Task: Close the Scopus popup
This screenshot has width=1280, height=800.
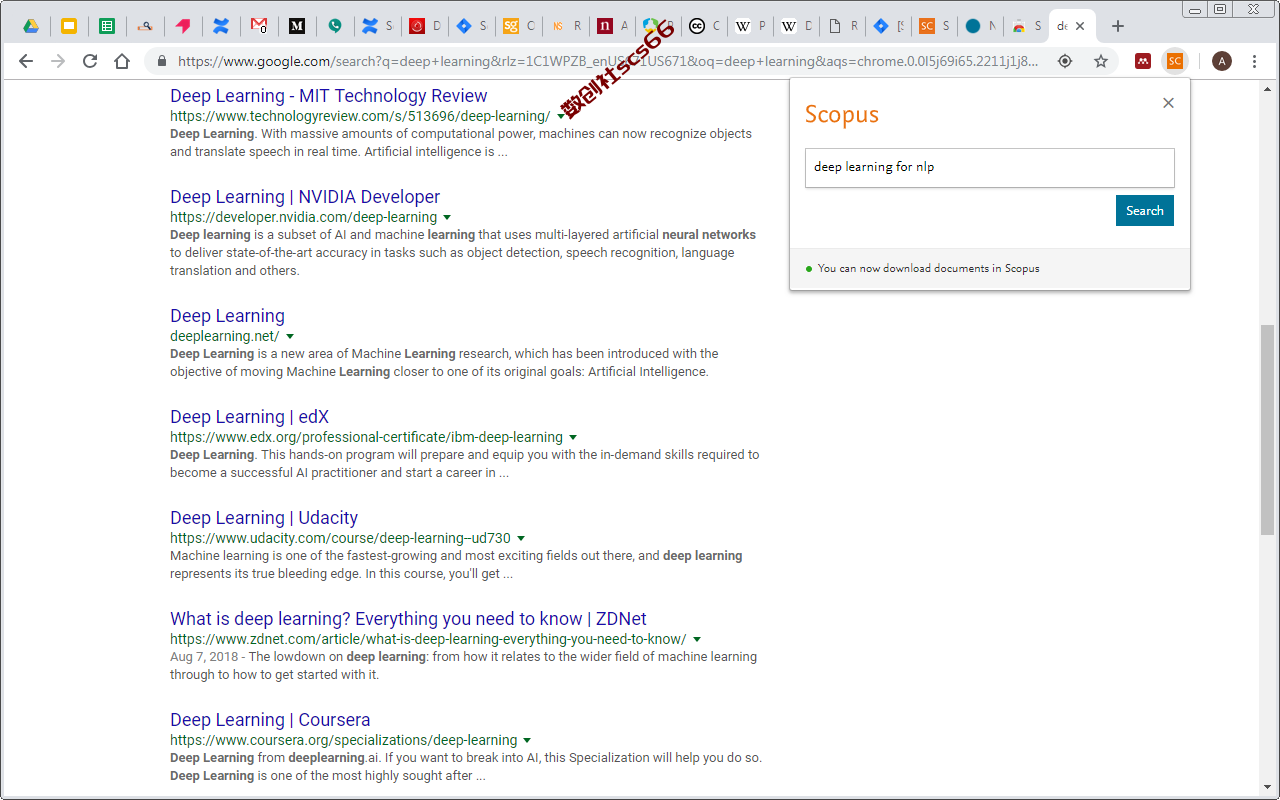Action: 1168,103
